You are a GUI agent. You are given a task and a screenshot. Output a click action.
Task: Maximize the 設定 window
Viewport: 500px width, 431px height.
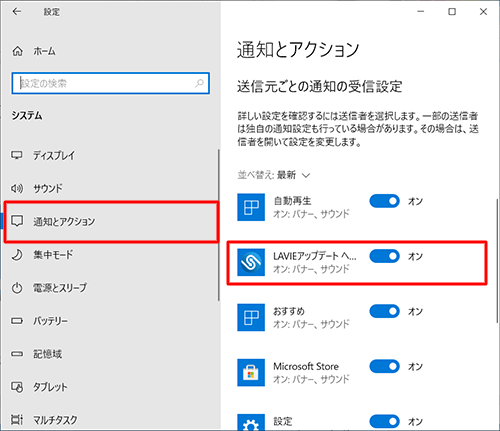[452, 12]
